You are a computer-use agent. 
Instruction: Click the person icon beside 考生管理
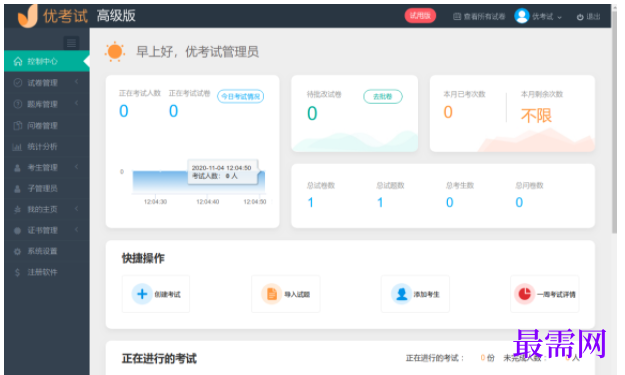[18, 168]
